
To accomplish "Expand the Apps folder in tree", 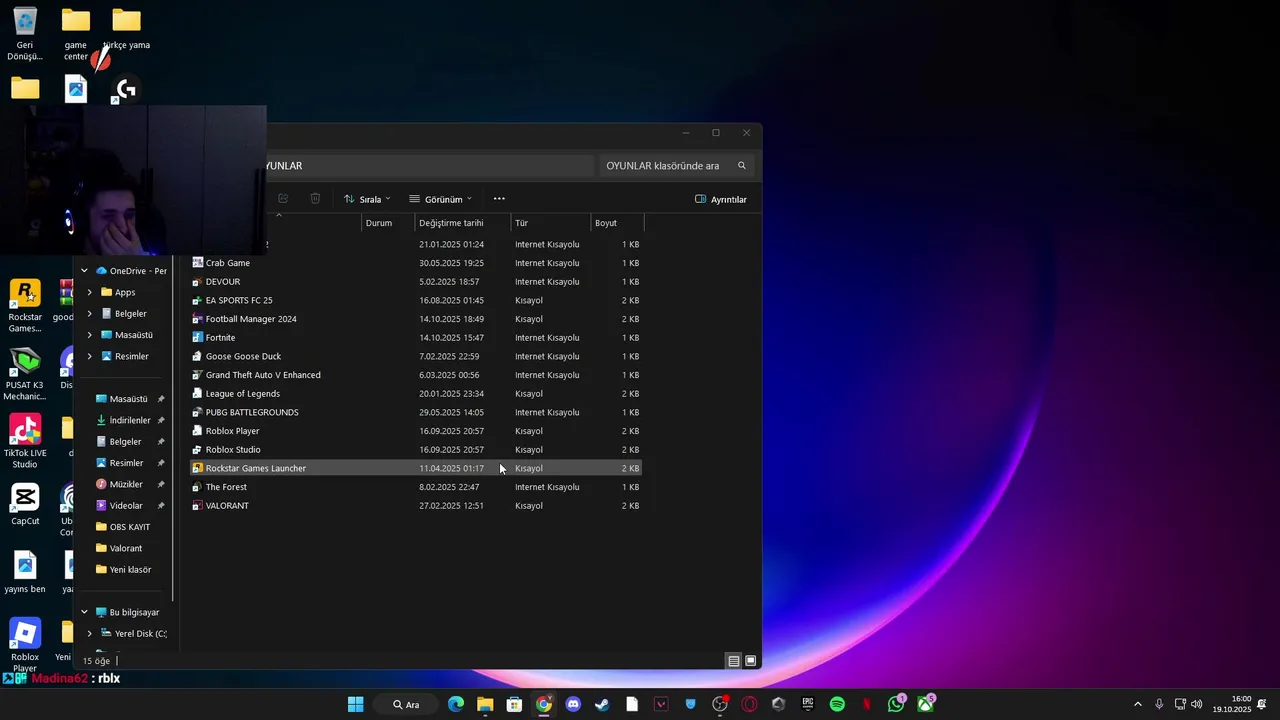I will point(90,292).
